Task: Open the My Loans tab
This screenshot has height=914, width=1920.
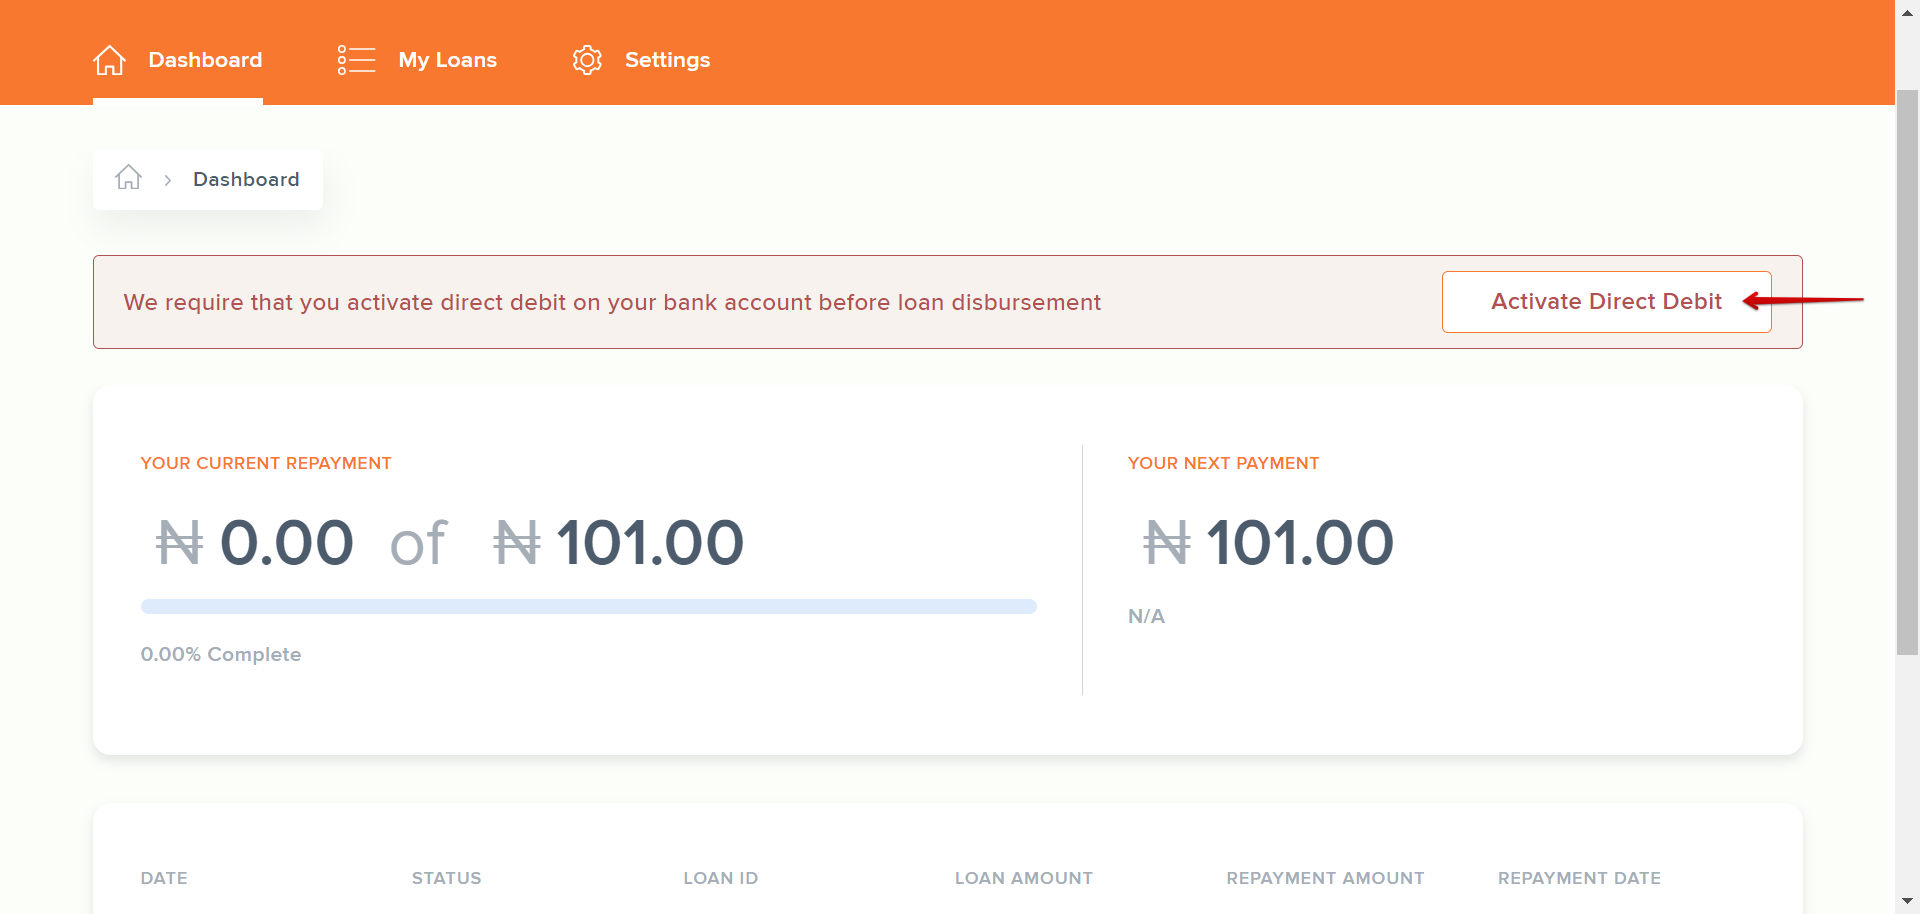Action: pyautogui.click(x=447, y=60)
